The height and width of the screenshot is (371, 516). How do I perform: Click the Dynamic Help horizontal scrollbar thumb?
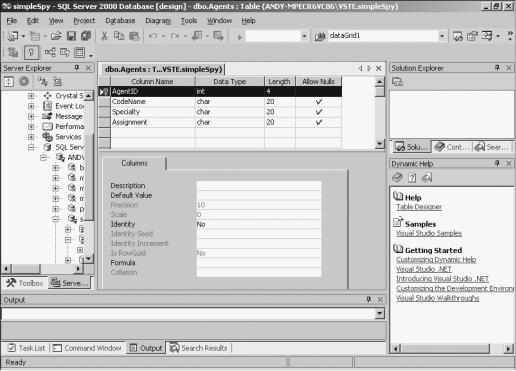tap(445, 348)
